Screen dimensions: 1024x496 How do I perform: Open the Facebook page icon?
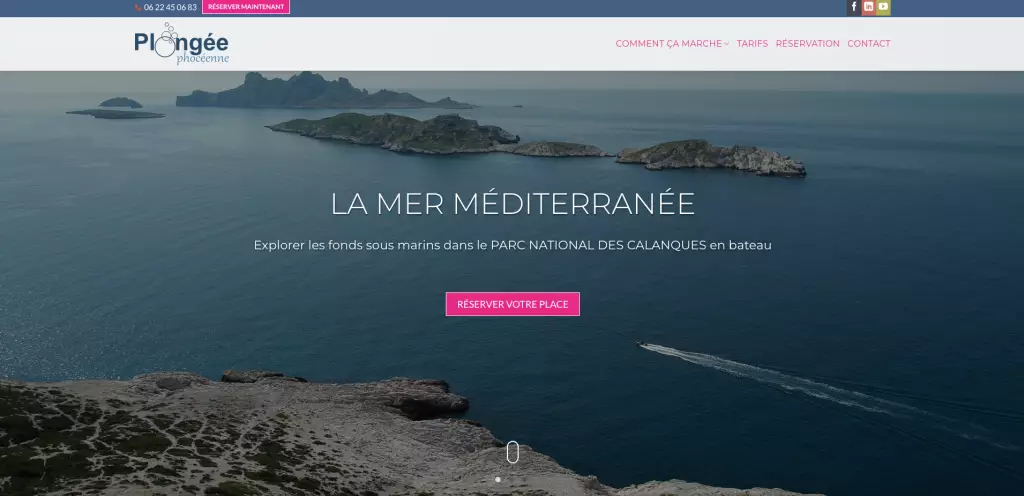[854, 7]
